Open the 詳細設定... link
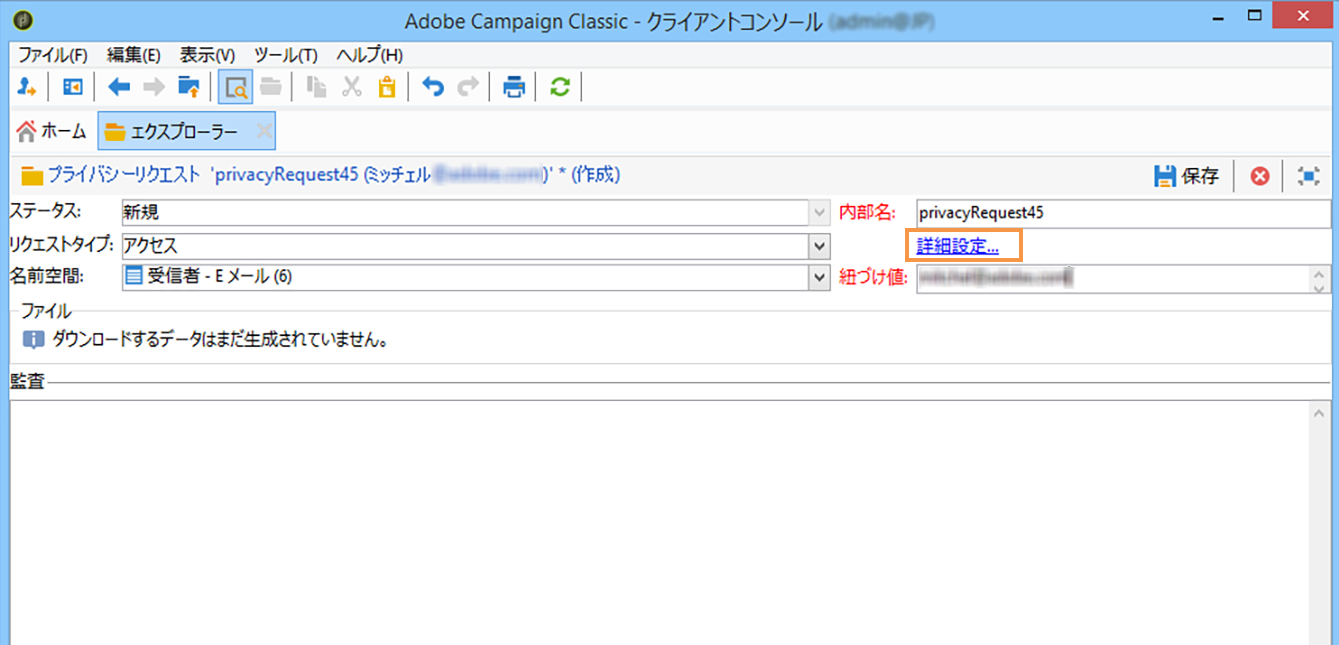1339x645 pixels. 958,246
